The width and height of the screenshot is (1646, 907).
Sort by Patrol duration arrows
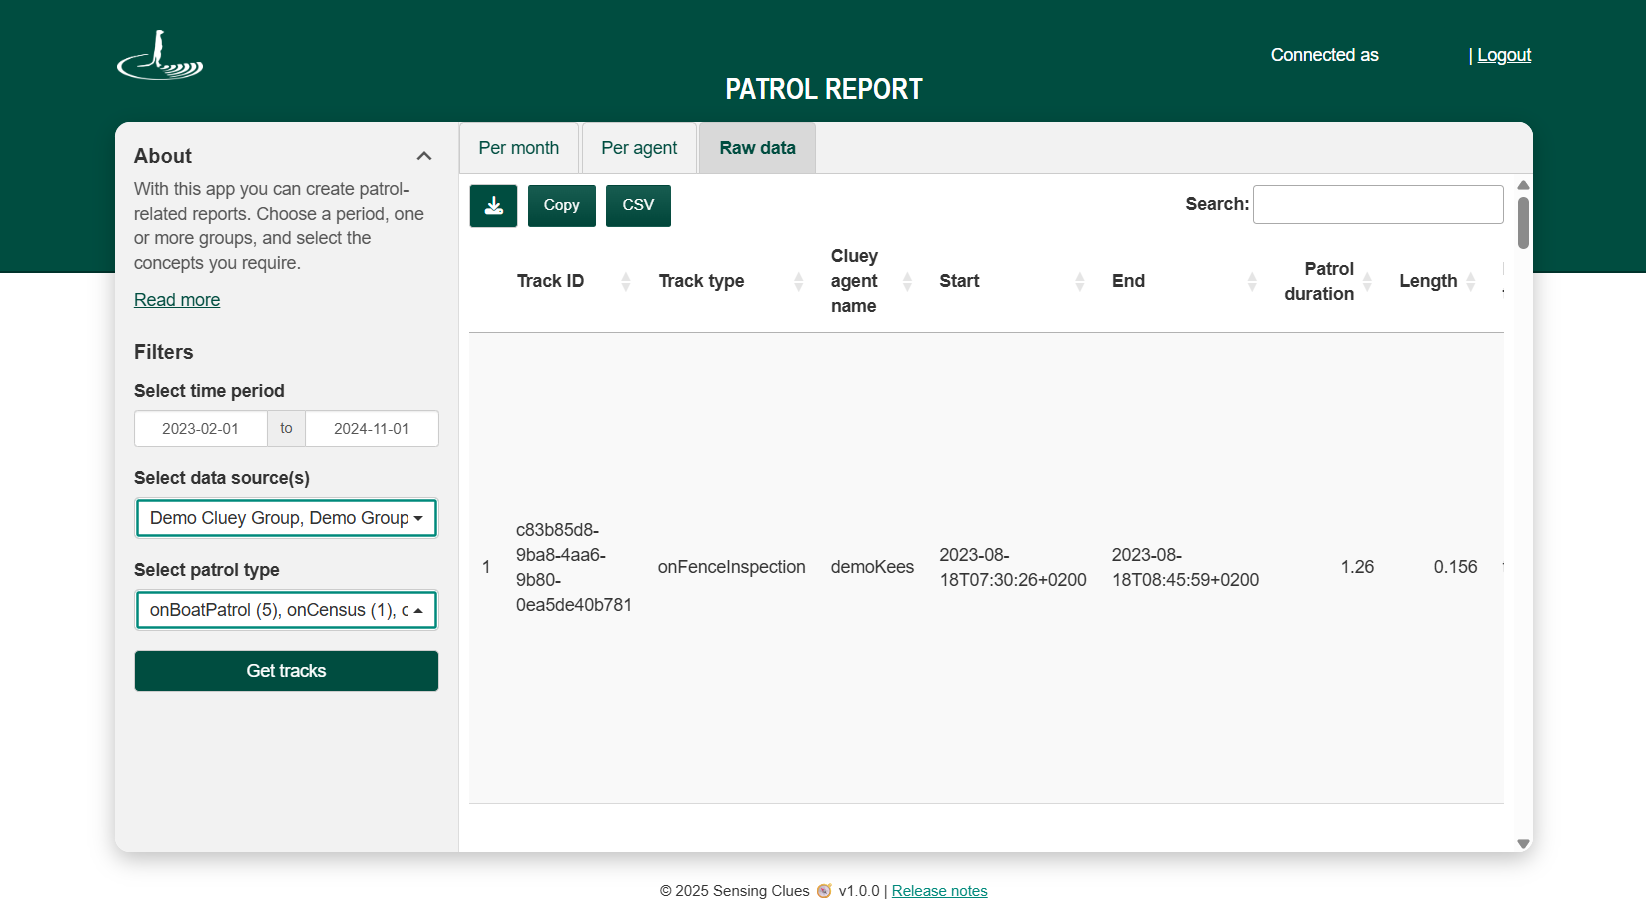pyautogui.click(x=1367, y=282)
